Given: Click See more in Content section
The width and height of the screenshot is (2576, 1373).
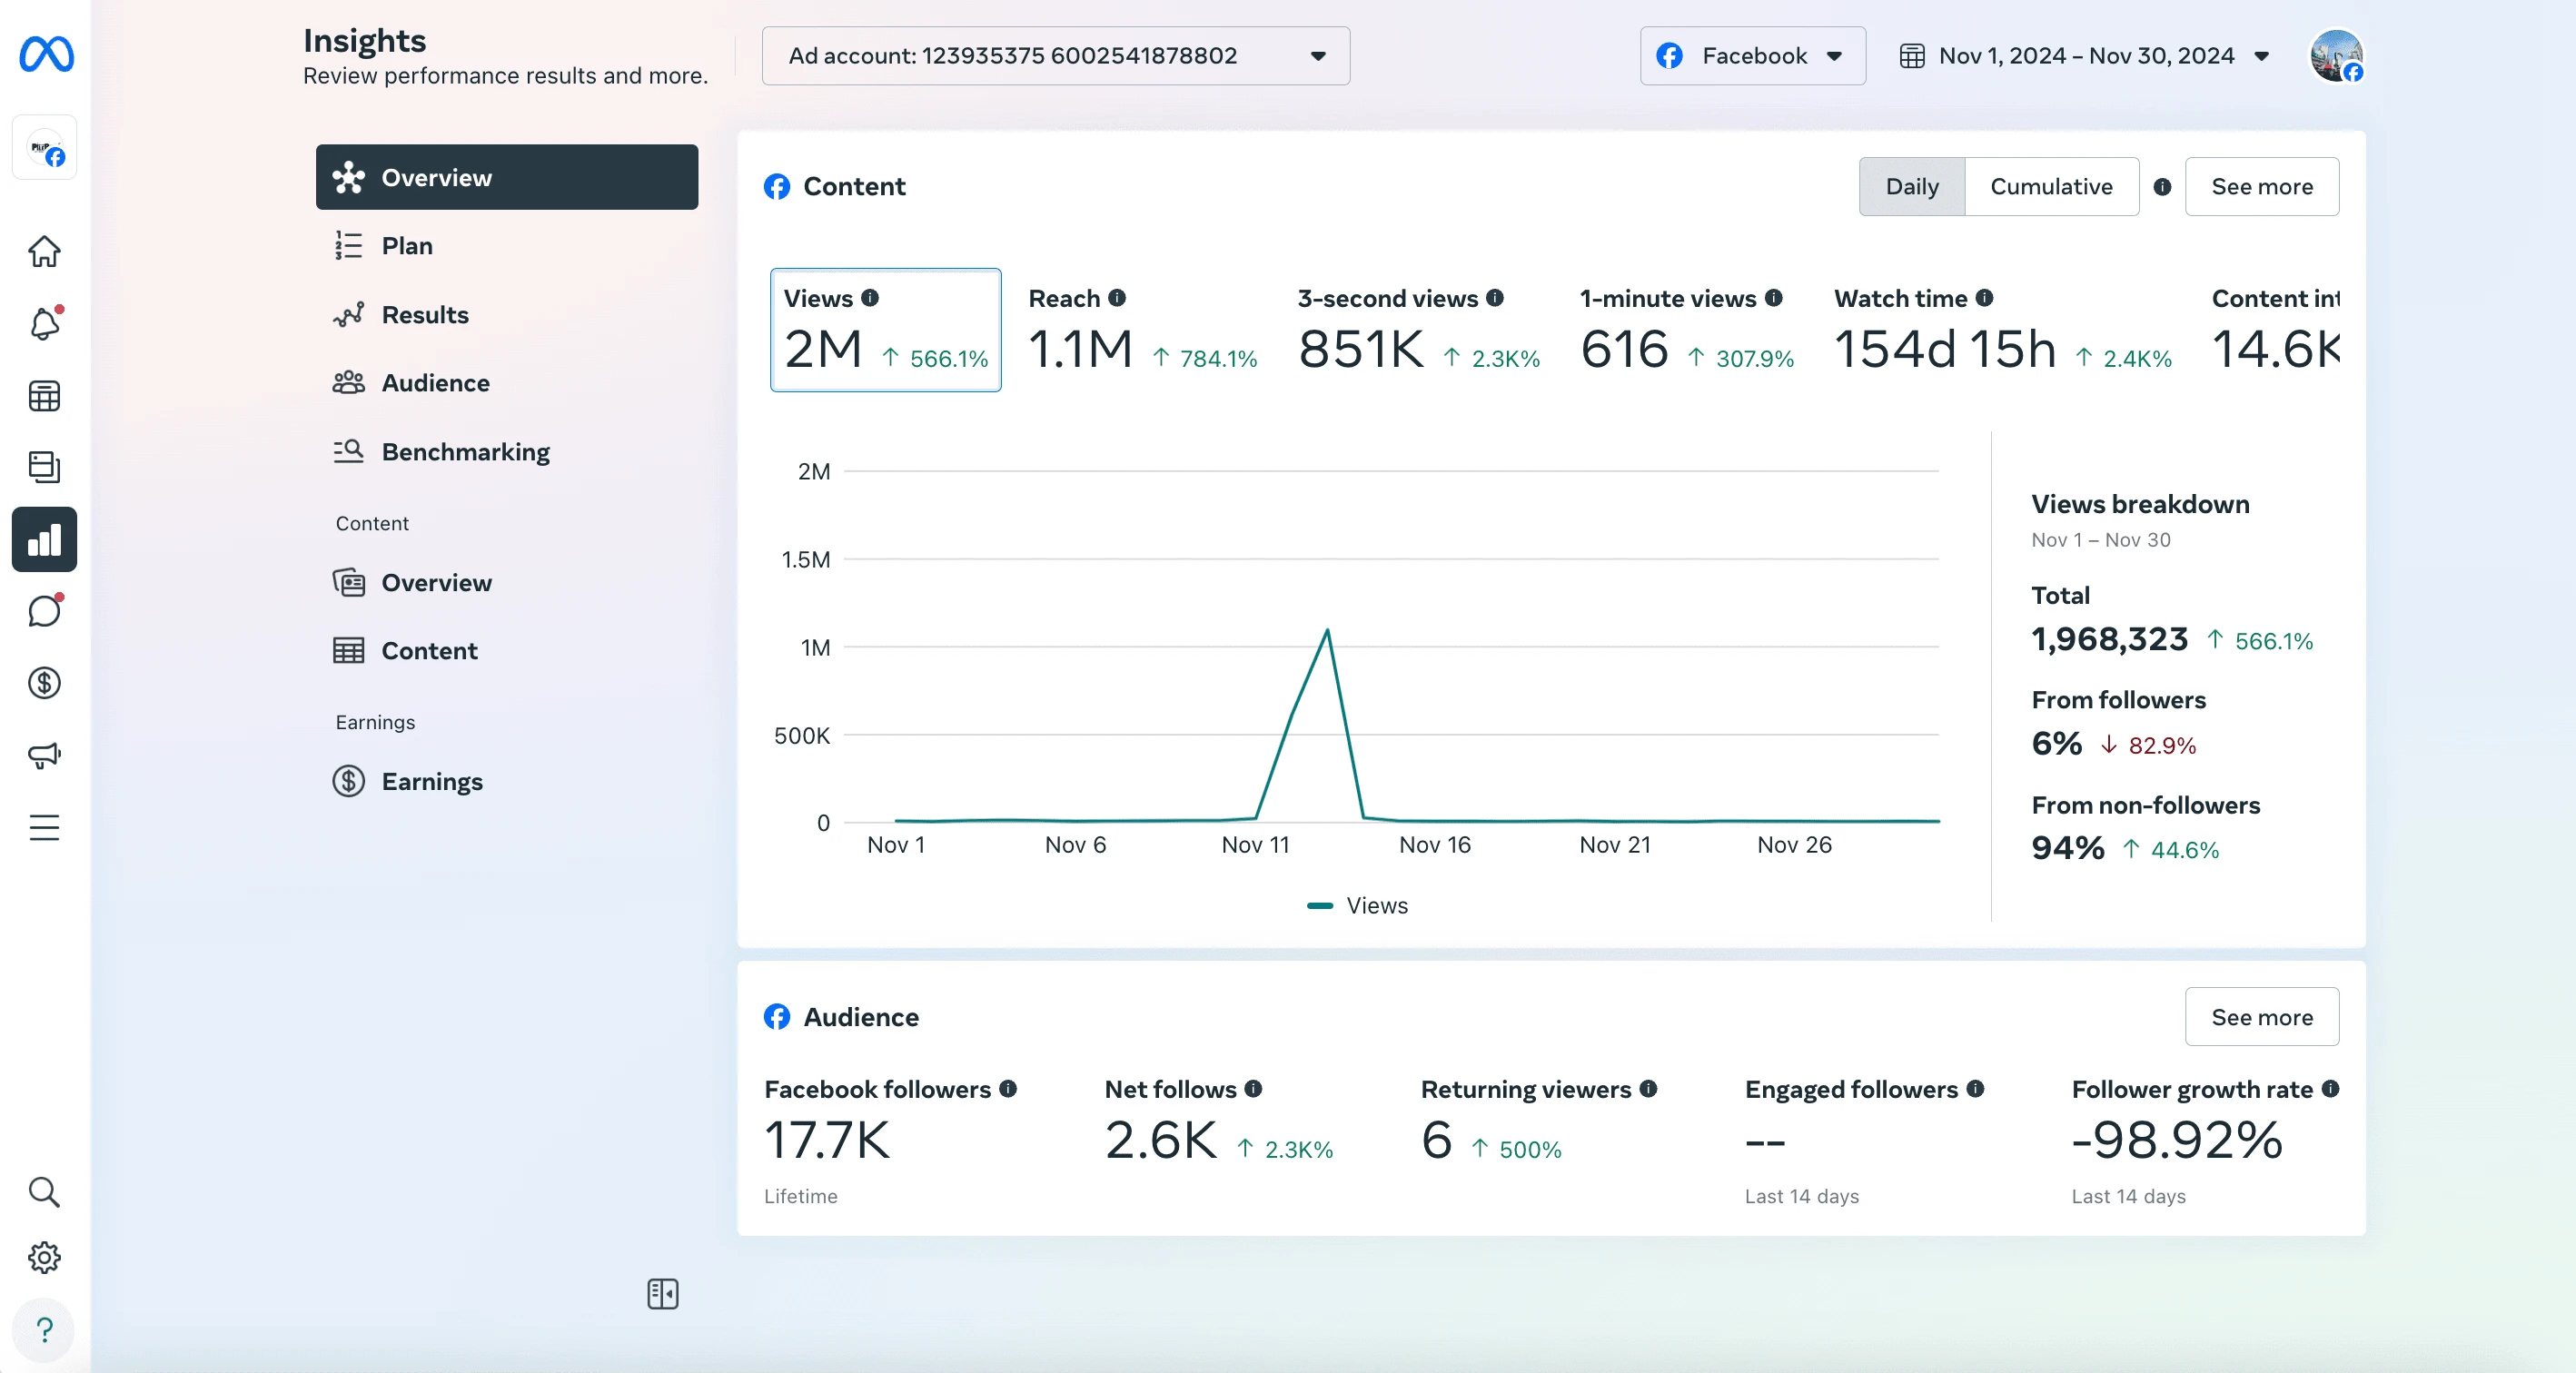Looking at the screenshot, I should (2261, 187).
